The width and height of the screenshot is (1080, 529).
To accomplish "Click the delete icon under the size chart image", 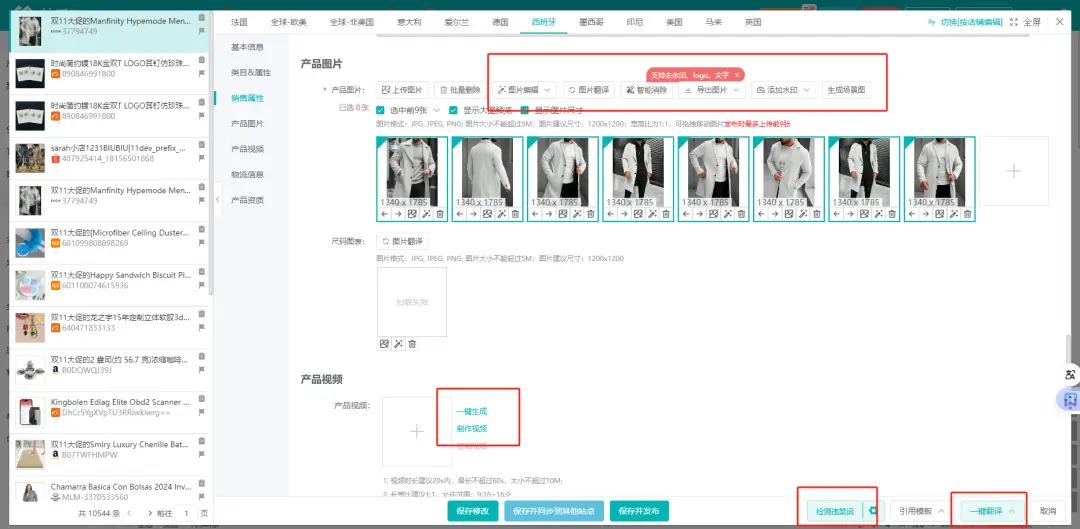I will [x=412, y=344].
